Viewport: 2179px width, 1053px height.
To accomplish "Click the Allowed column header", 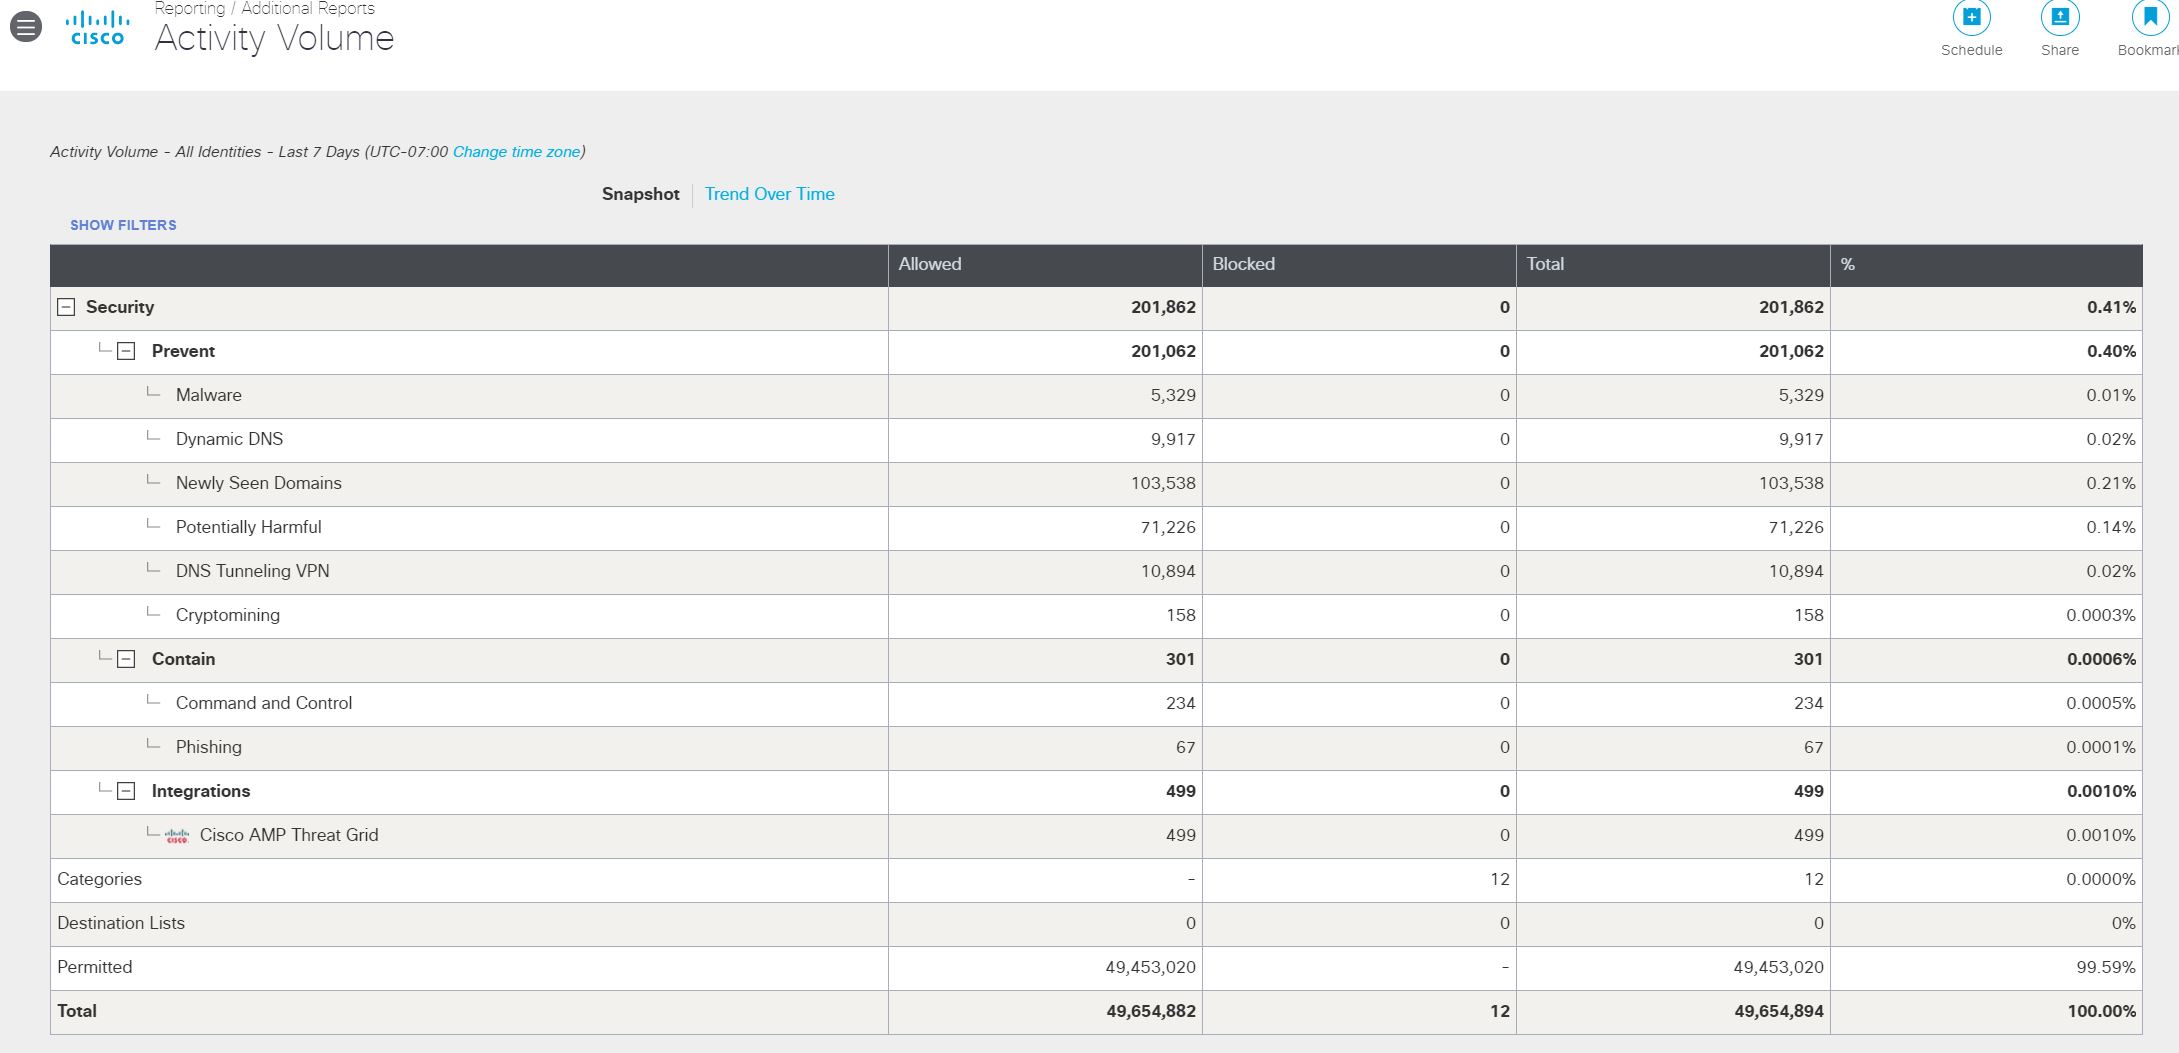I will click(x=929, y=264).
